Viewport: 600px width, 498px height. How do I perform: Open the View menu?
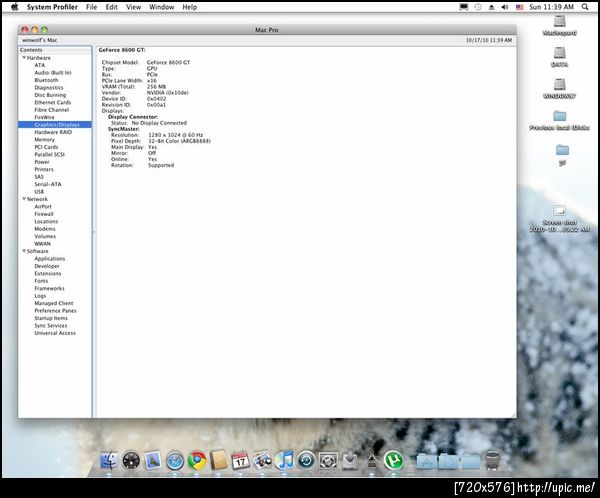point(134,7)
